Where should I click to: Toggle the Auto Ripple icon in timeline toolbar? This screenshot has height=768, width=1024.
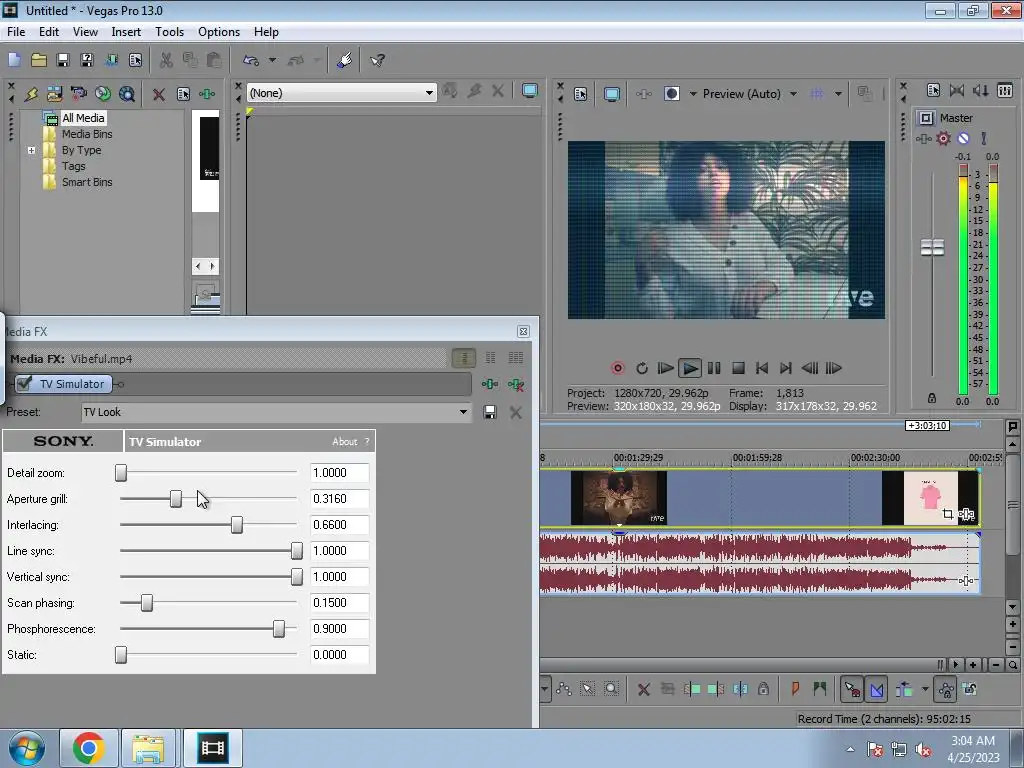(904, 689)
